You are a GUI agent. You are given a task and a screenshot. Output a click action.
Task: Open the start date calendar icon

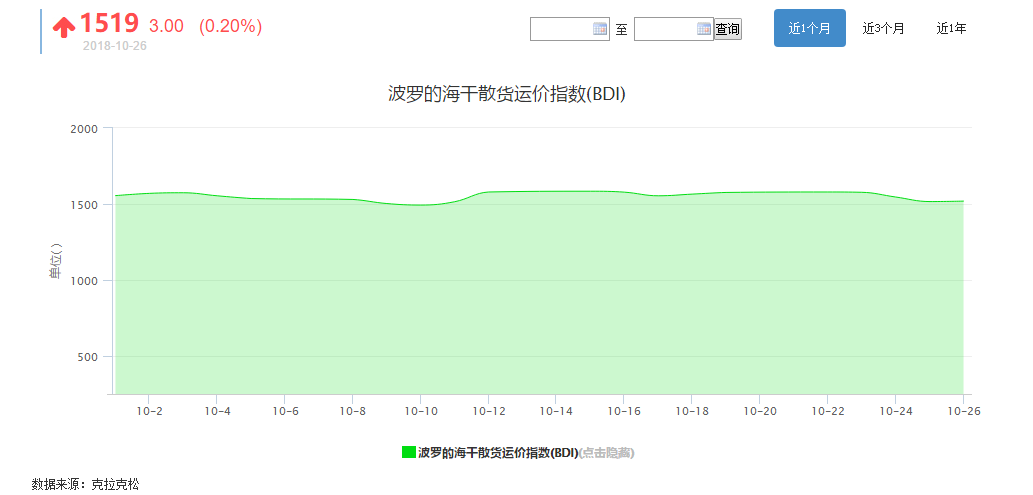click(x=600, y=28)
